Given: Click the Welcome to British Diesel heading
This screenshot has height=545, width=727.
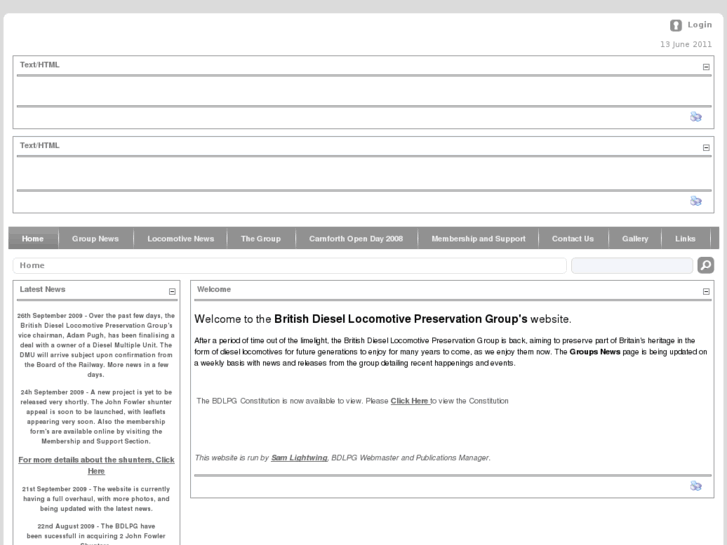Looking at the screenshot, I should click(383, 319).
